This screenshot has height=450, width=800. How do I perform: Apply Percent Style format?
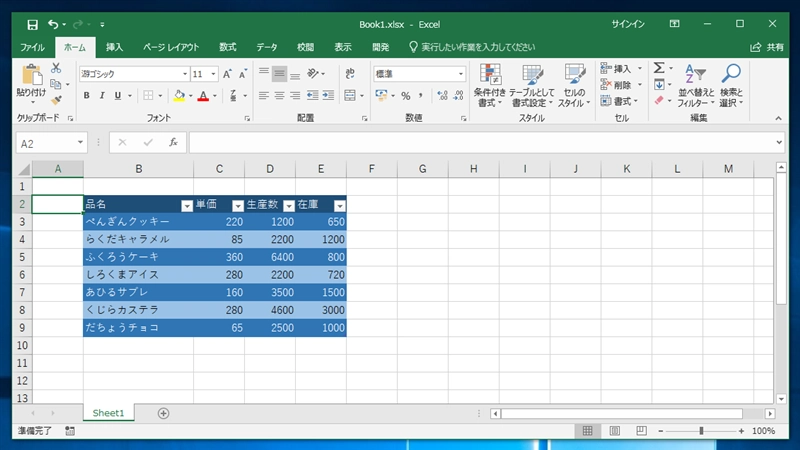[x=406, y=95]
